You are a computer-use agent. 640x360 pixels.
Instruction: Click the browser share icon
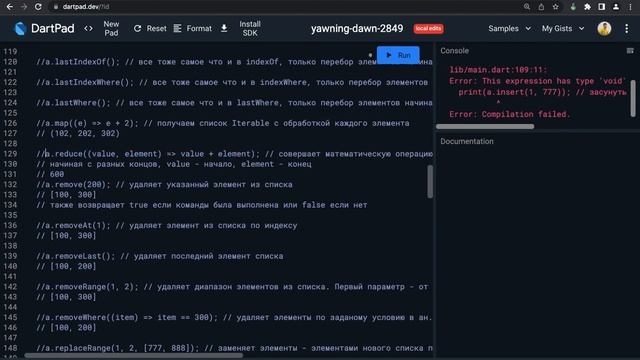(541, 7)
